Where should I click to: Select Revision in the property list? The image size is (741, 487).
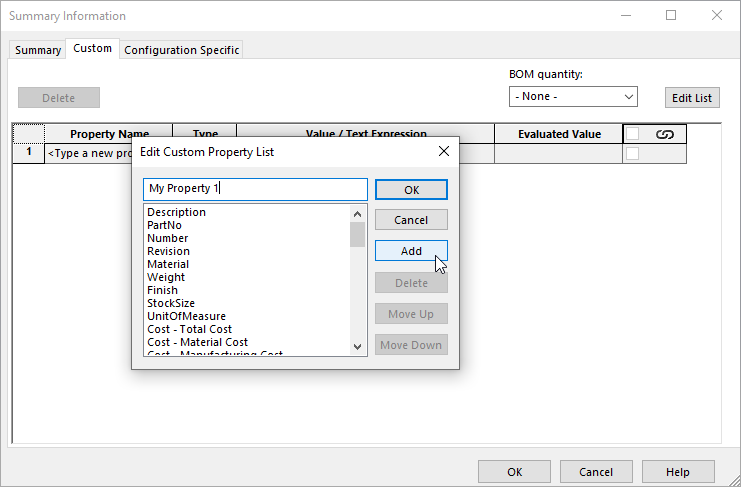click(168, 251)
